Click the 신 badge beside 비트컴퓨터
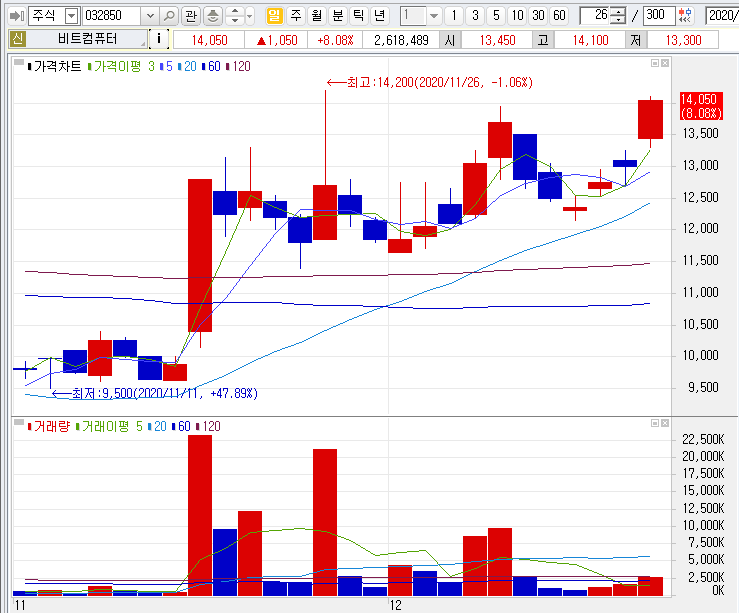739x613 pixels. coord(17,39)
